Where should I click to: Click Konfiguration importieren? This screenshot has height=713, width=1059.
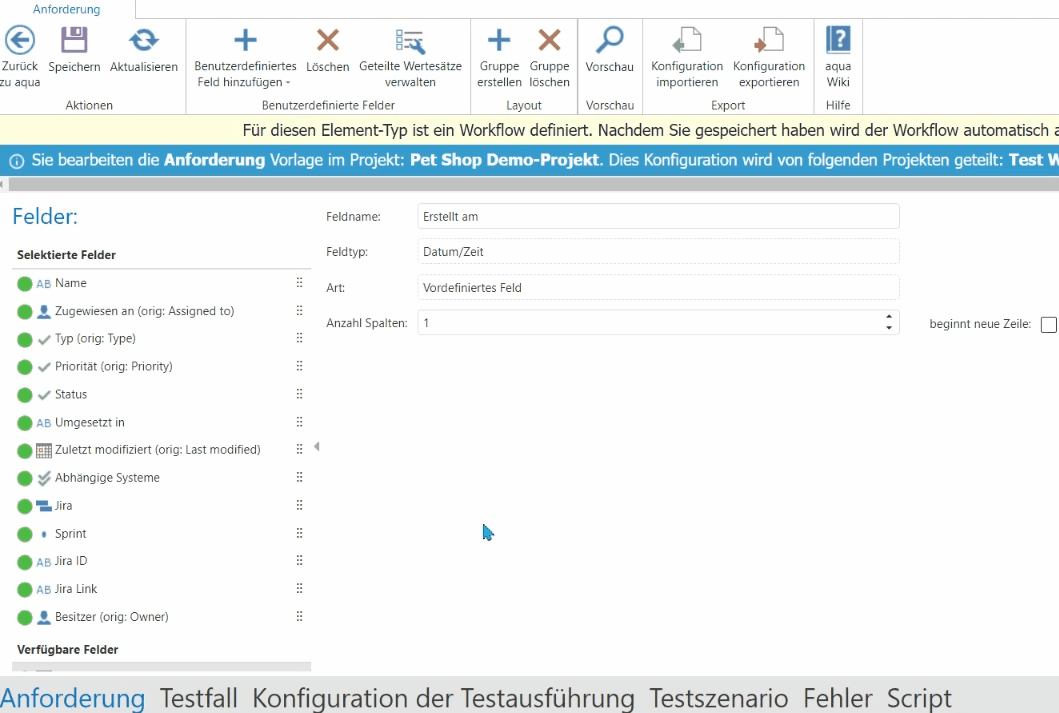[x=687, y=41]
